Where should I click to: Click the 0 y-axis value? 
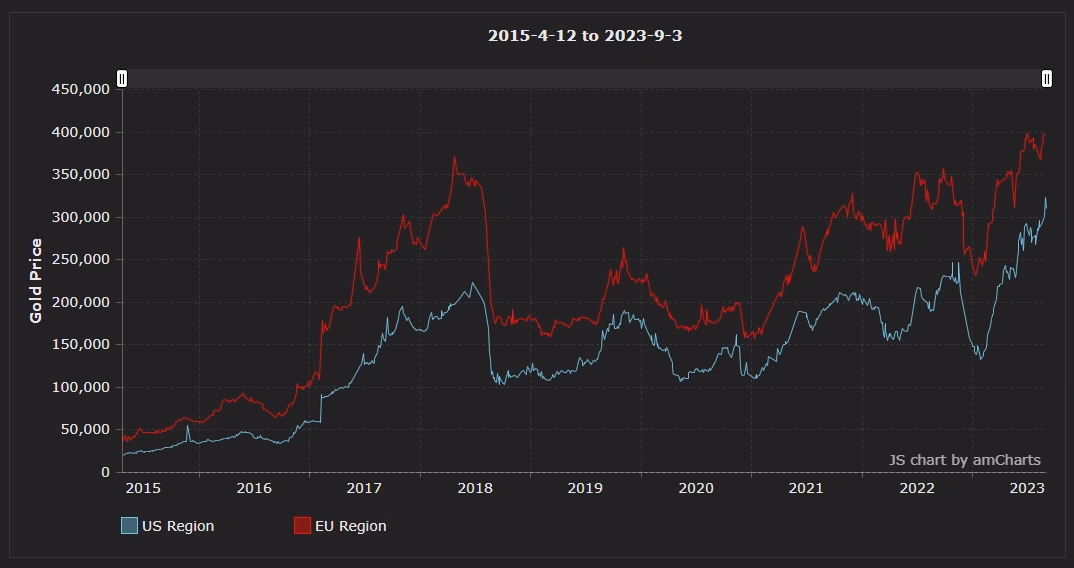pos(105,472)
